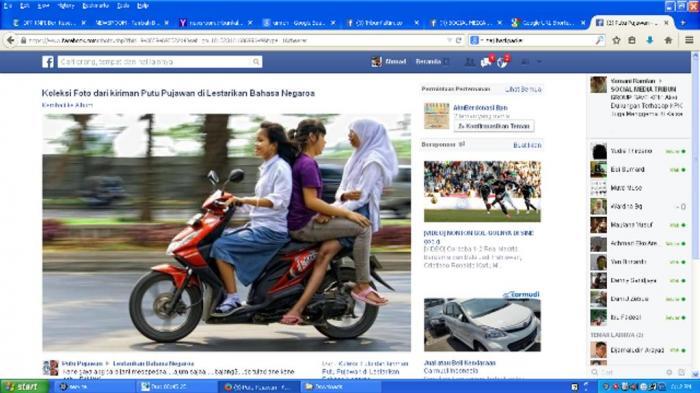The width and height of the screenshot is (700, 393).
Task: Click the Windows Start button
Action: click(24, 387)
